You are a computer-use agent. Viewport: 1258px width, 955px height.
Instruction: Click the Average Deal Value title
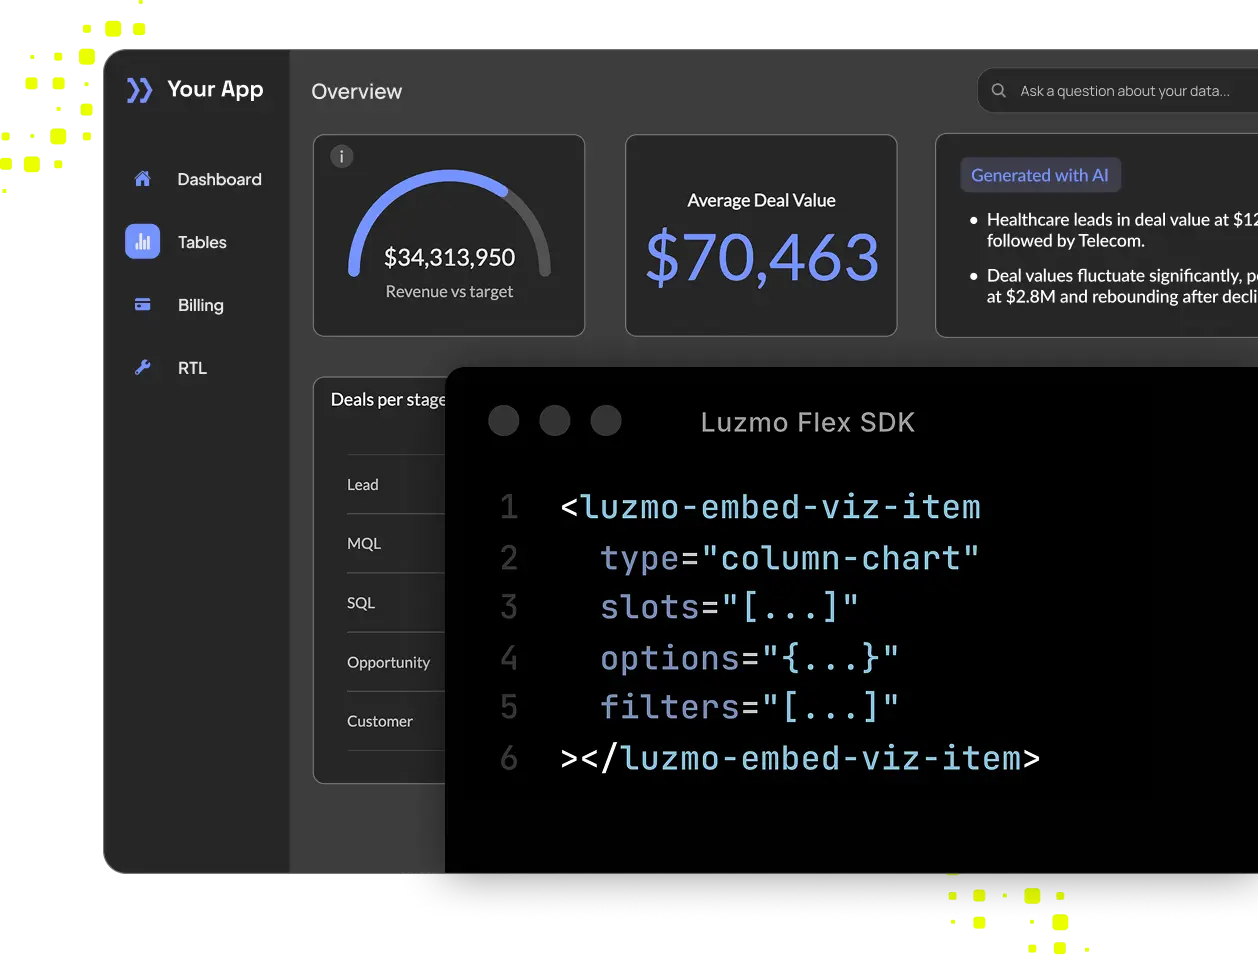(761, 200)
